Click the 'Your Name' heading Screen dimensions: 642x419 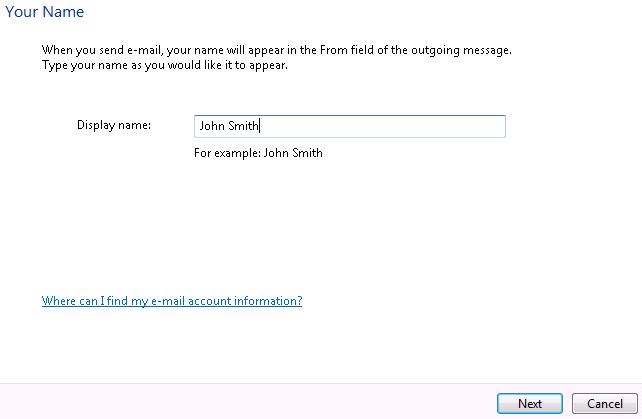coord(45,11)
